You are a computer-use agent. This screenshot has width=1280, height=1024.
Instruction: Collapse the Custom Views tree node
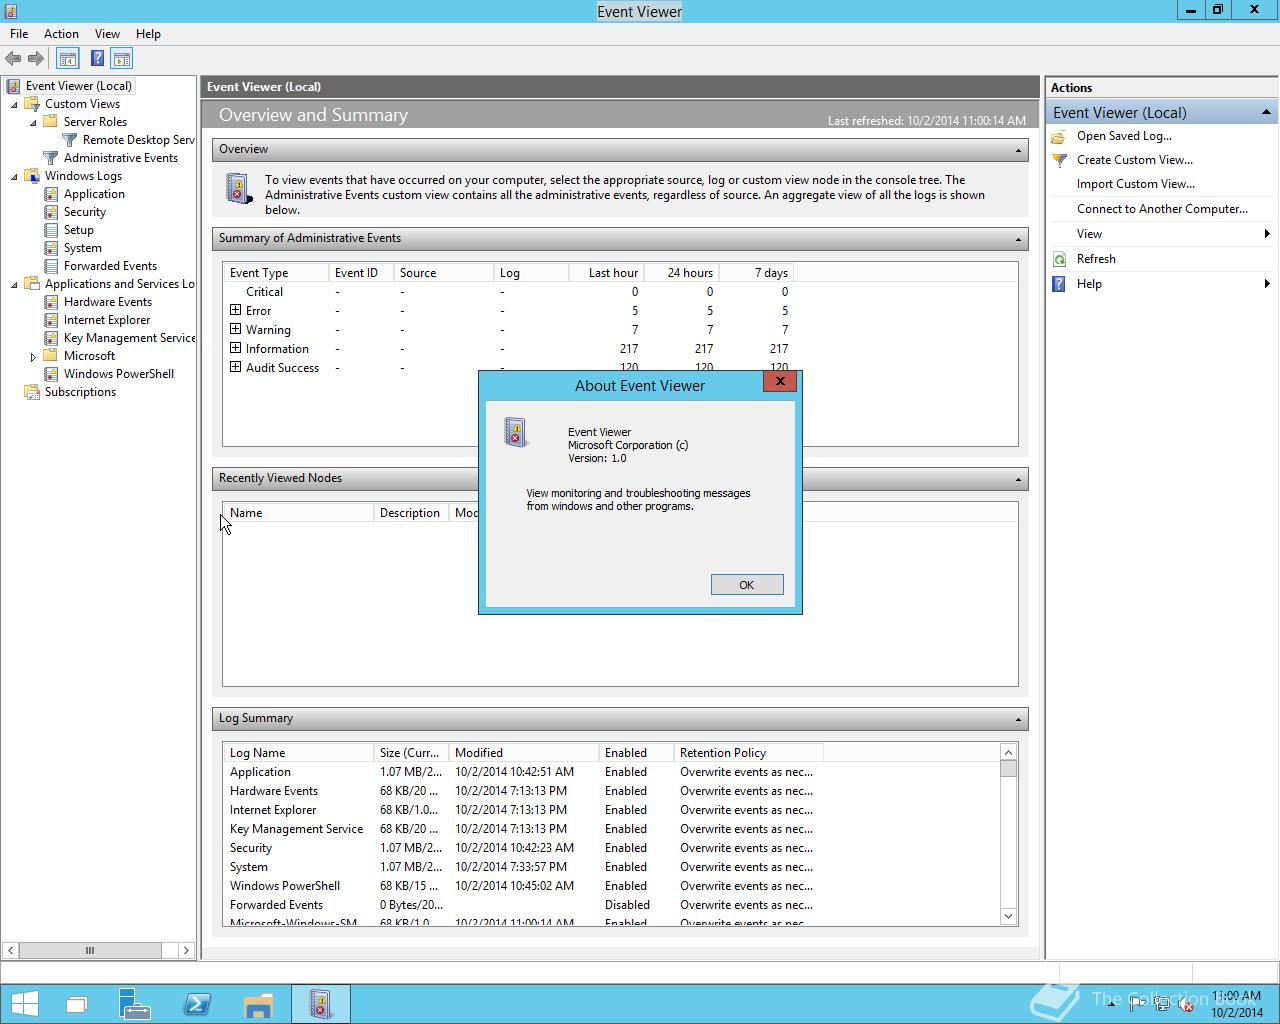tap(14, 105)
